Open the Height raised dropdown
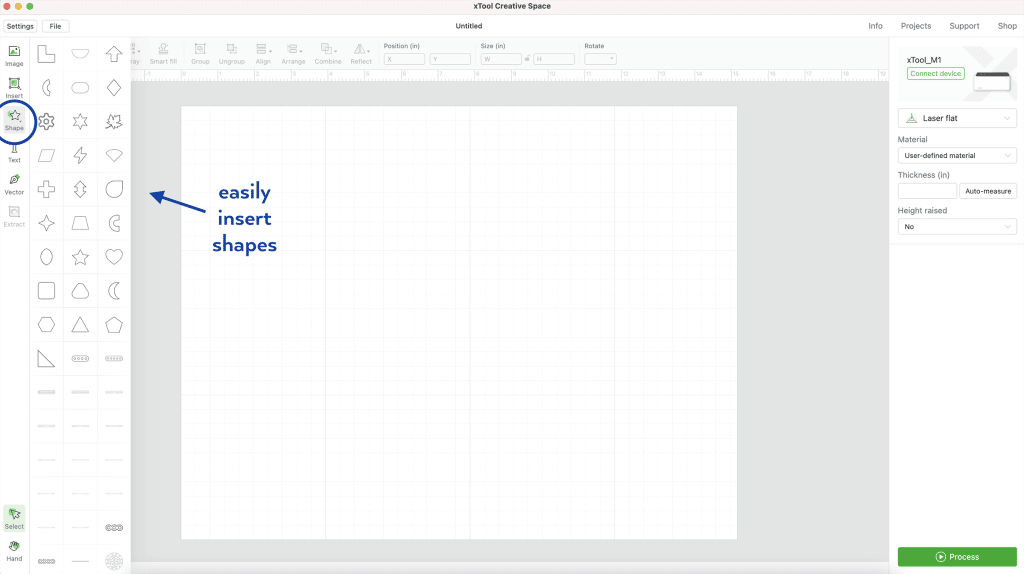The image size is (1024, 574). (x=957, y=227)
